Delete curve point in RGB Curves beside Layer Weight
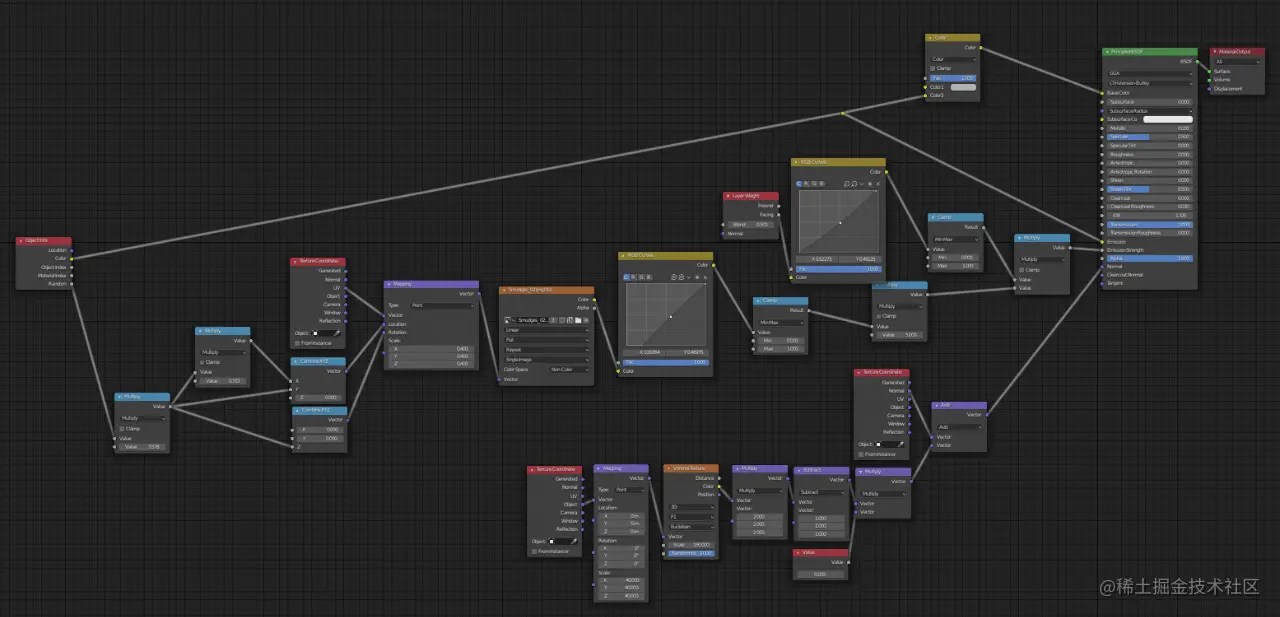The width and height of the screenshot is (1280, 617). point(878,184)
